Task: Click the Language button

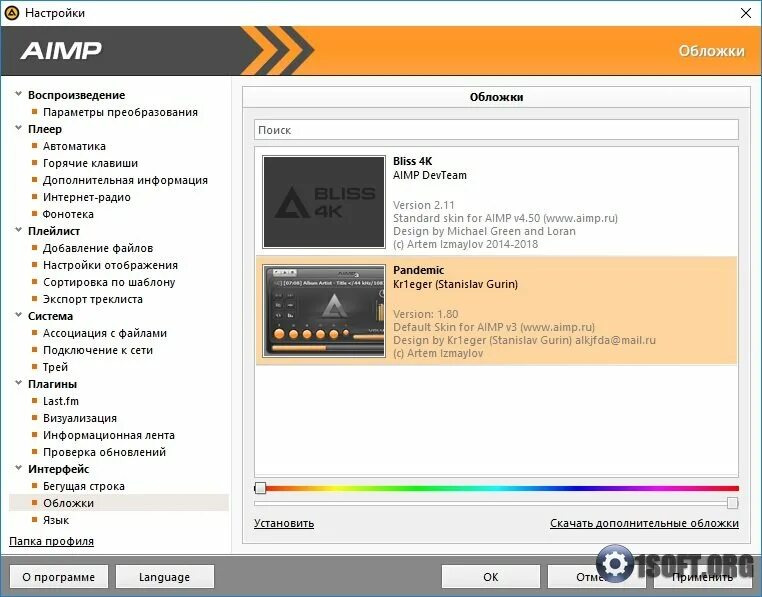Action: click(x=165, y=577)
